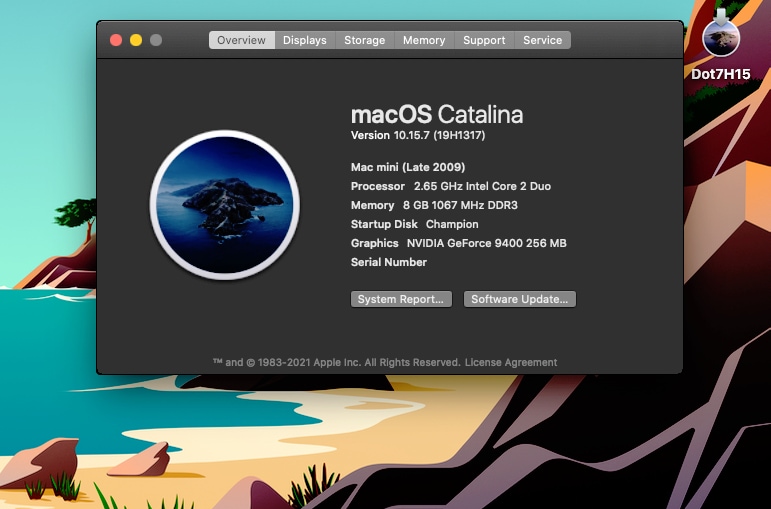Switch to the Overview tab
Viewport: 771px width, 509px height.
click(241, 40)
